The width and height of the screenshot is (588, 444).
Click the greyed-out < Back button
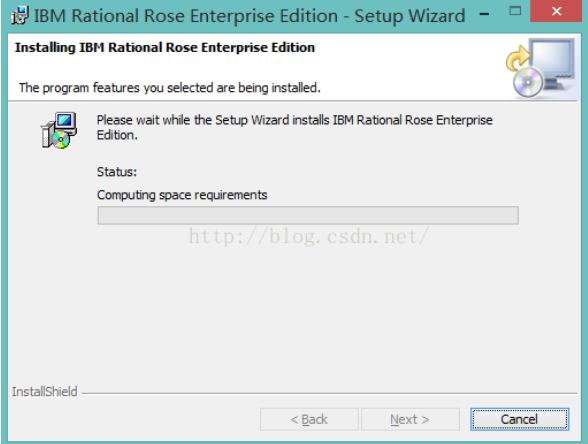[309, 419]
